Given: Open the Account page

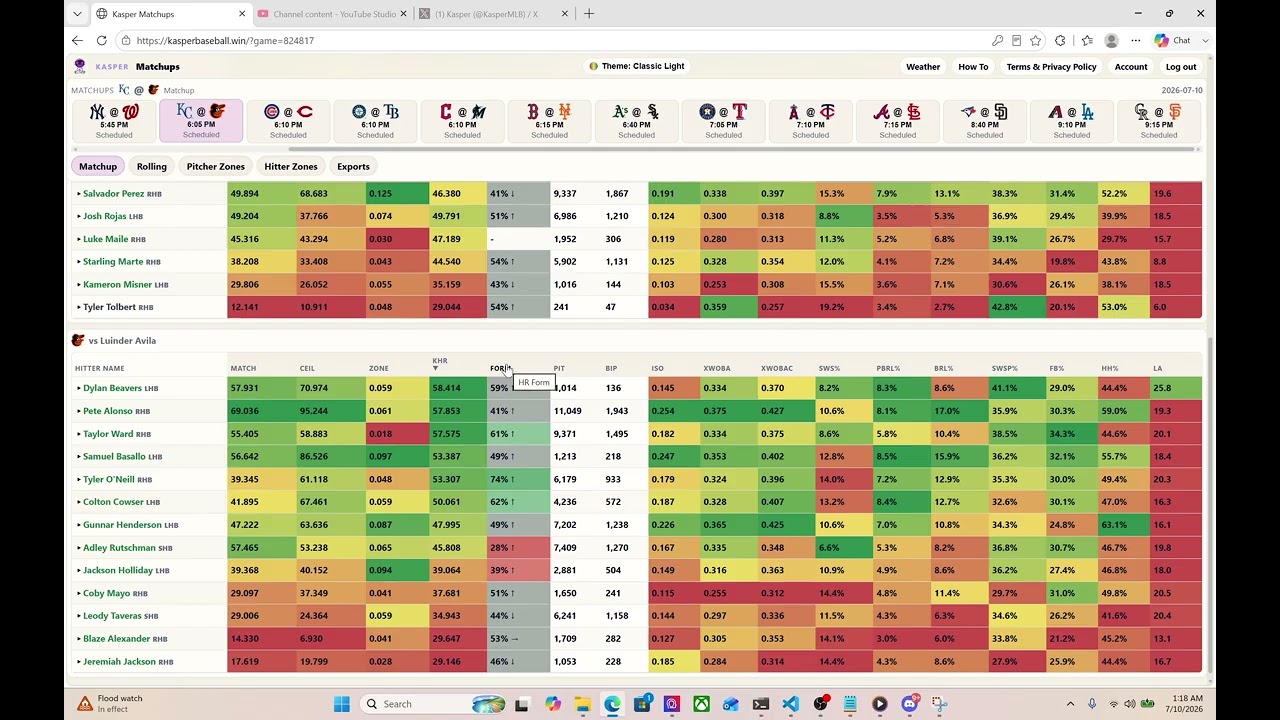Looking at the screenshot, I should 1131,67.
